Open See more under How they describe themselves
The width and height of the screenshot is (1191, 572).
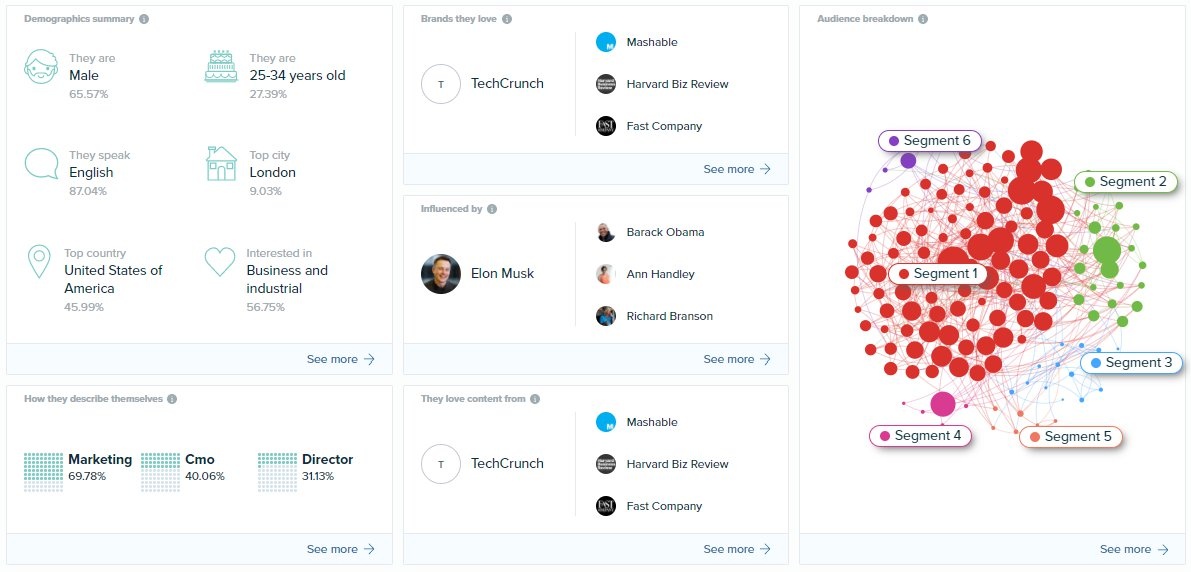click(x=341, y=549)
